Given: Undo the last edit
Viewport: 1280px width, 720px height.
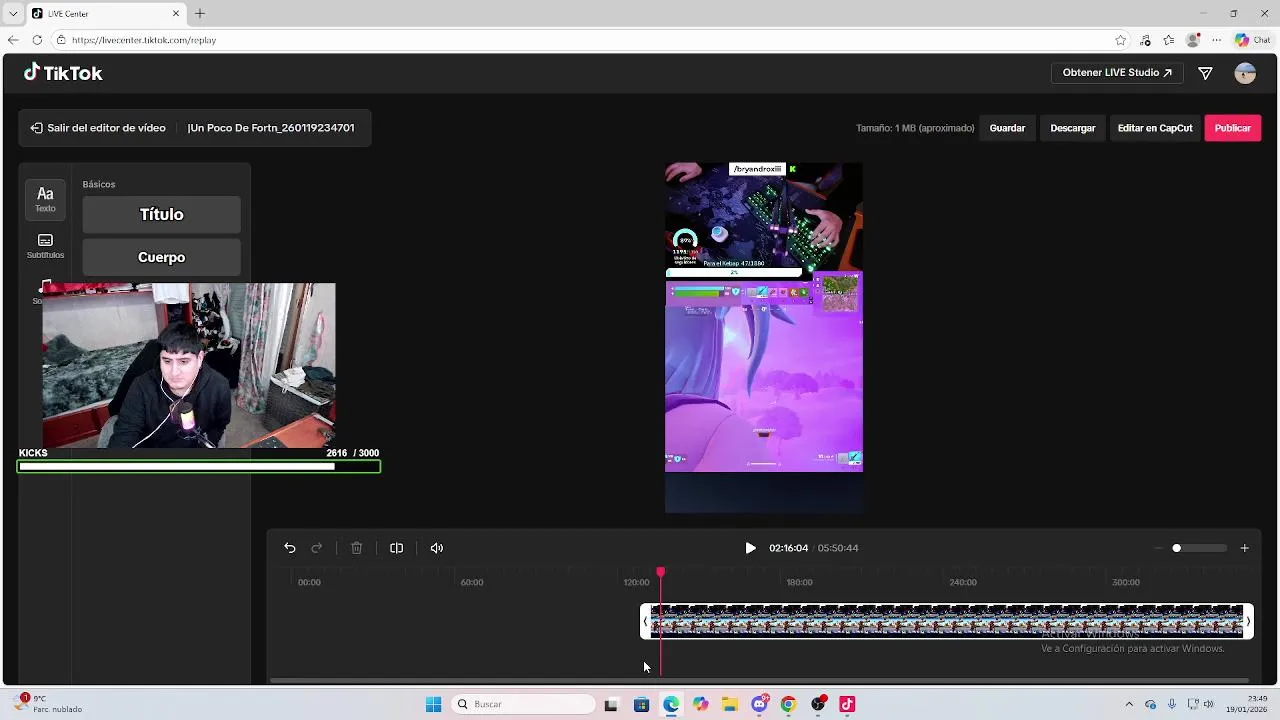Looking at the screenshot, I should pyautogui.click(x=290, y=548).
